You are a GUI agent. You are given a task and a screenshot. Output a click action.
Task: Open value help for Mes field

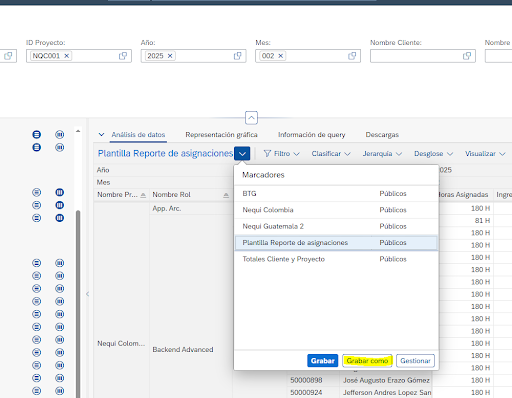coord(352,56)
